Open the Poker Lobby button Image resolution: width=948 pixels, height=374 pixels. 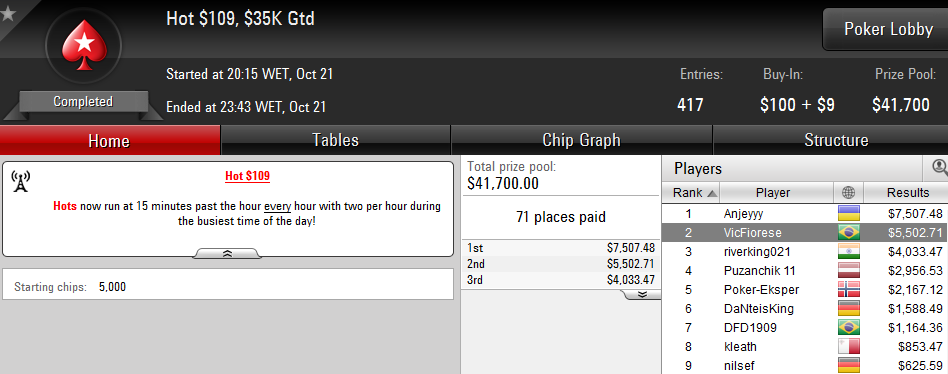pos(888,29)
